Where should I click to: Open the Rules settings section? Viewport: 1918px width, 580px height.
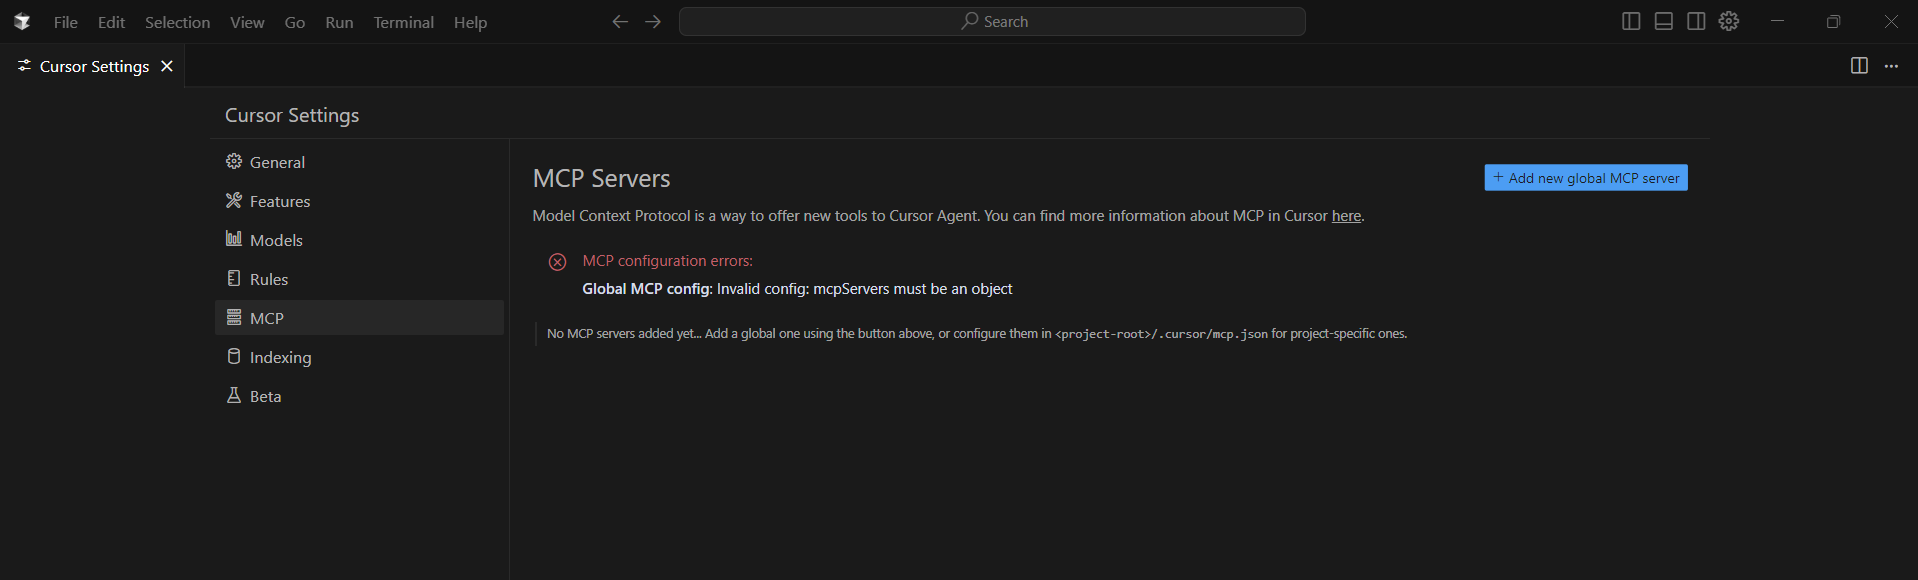click(359, 279)
